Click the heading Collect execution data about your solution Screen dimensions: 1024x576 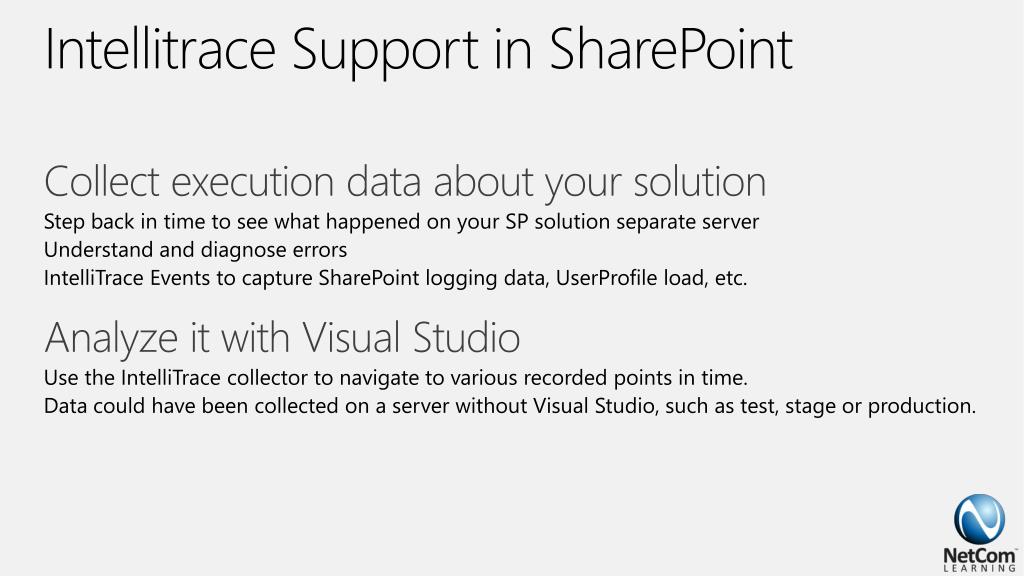405,183
